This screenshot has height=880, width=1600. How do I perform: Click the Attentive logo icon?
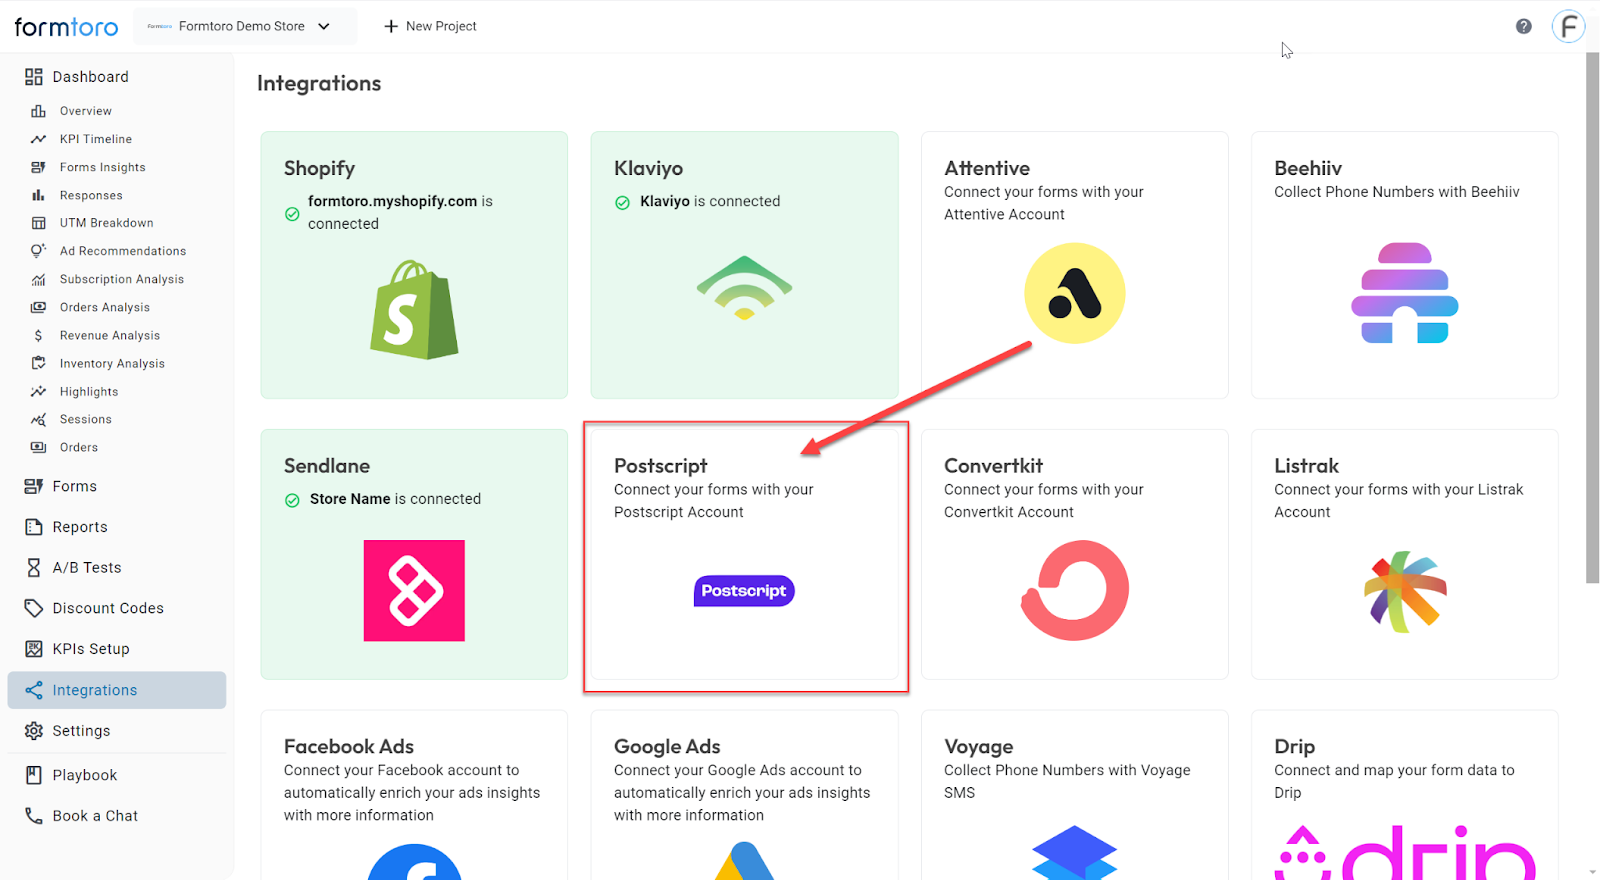pyautogui.click(x=1075, y=293)
